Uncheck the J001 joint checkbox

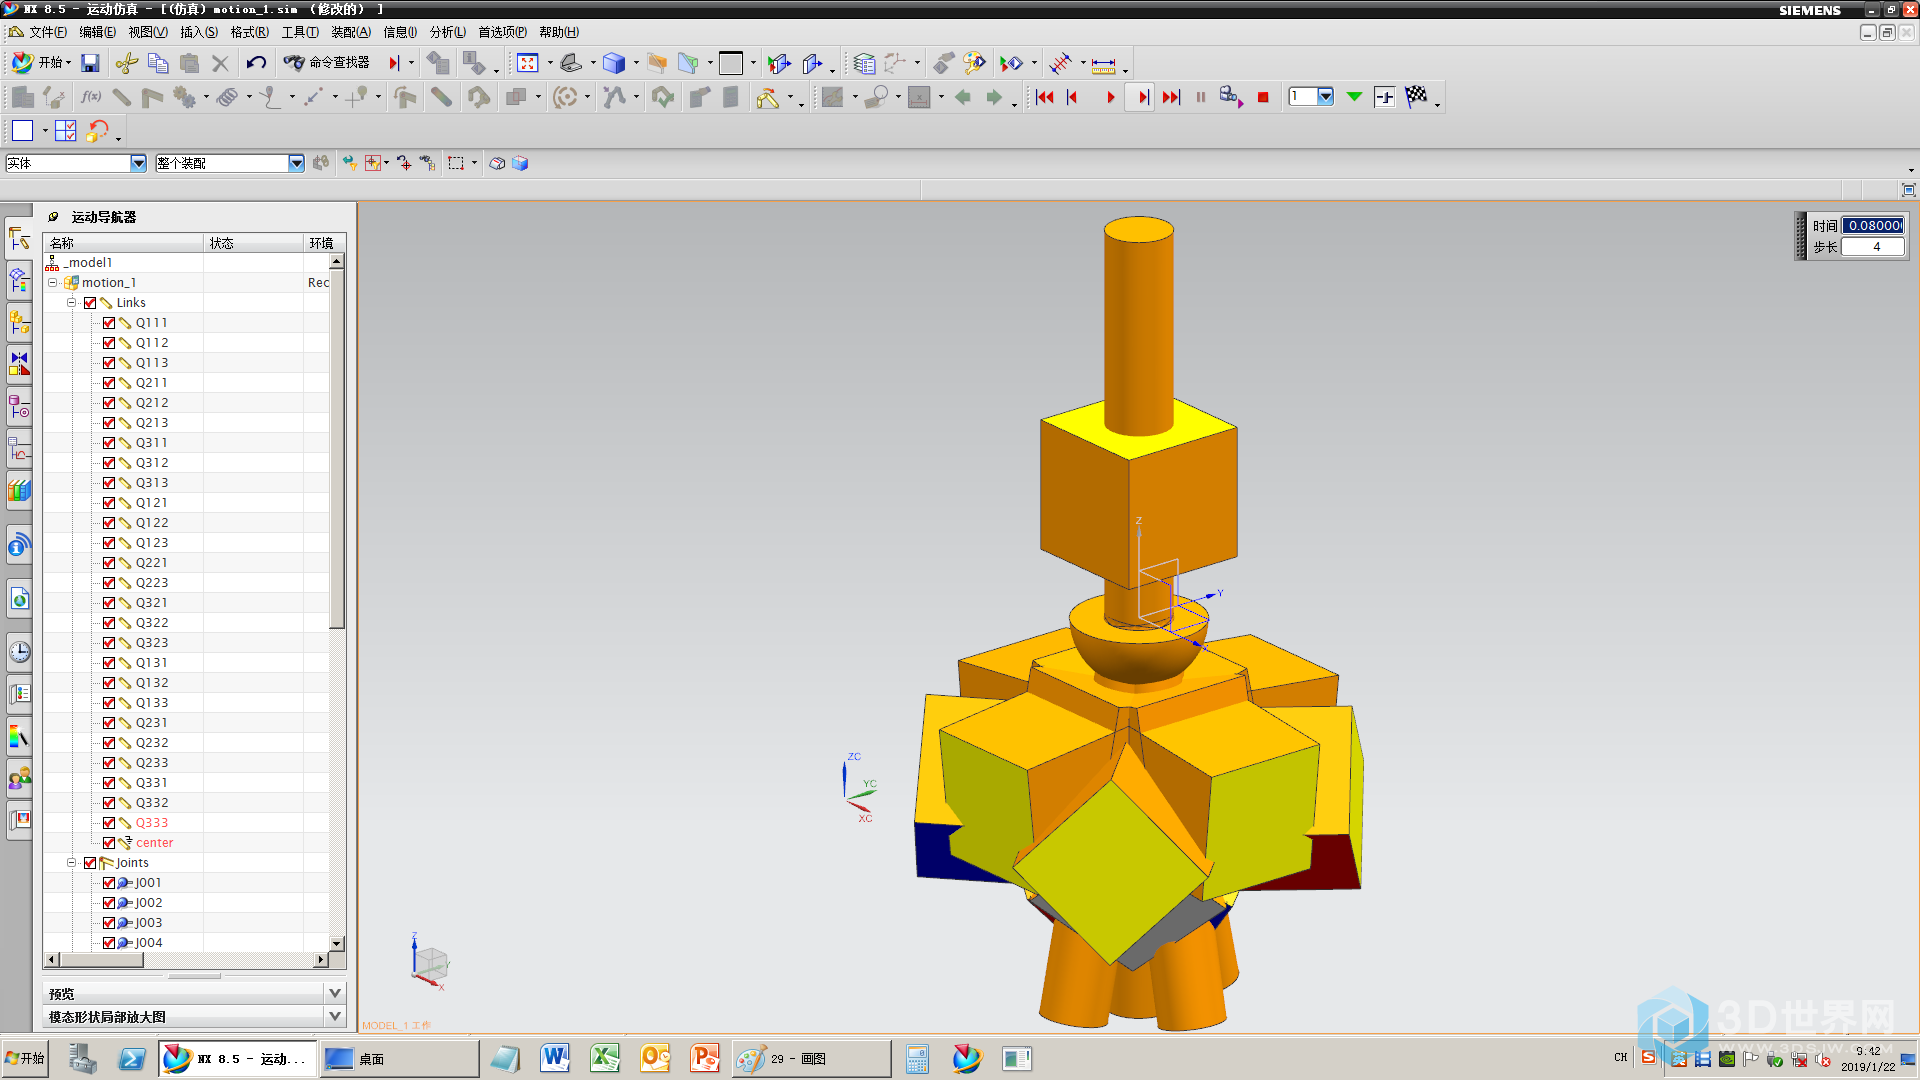[x=109, y=883]
